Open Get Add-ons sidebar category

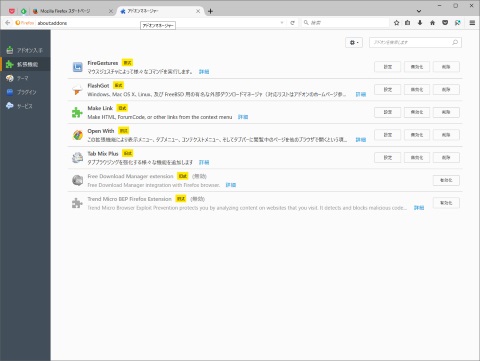(x=25, y=50)
